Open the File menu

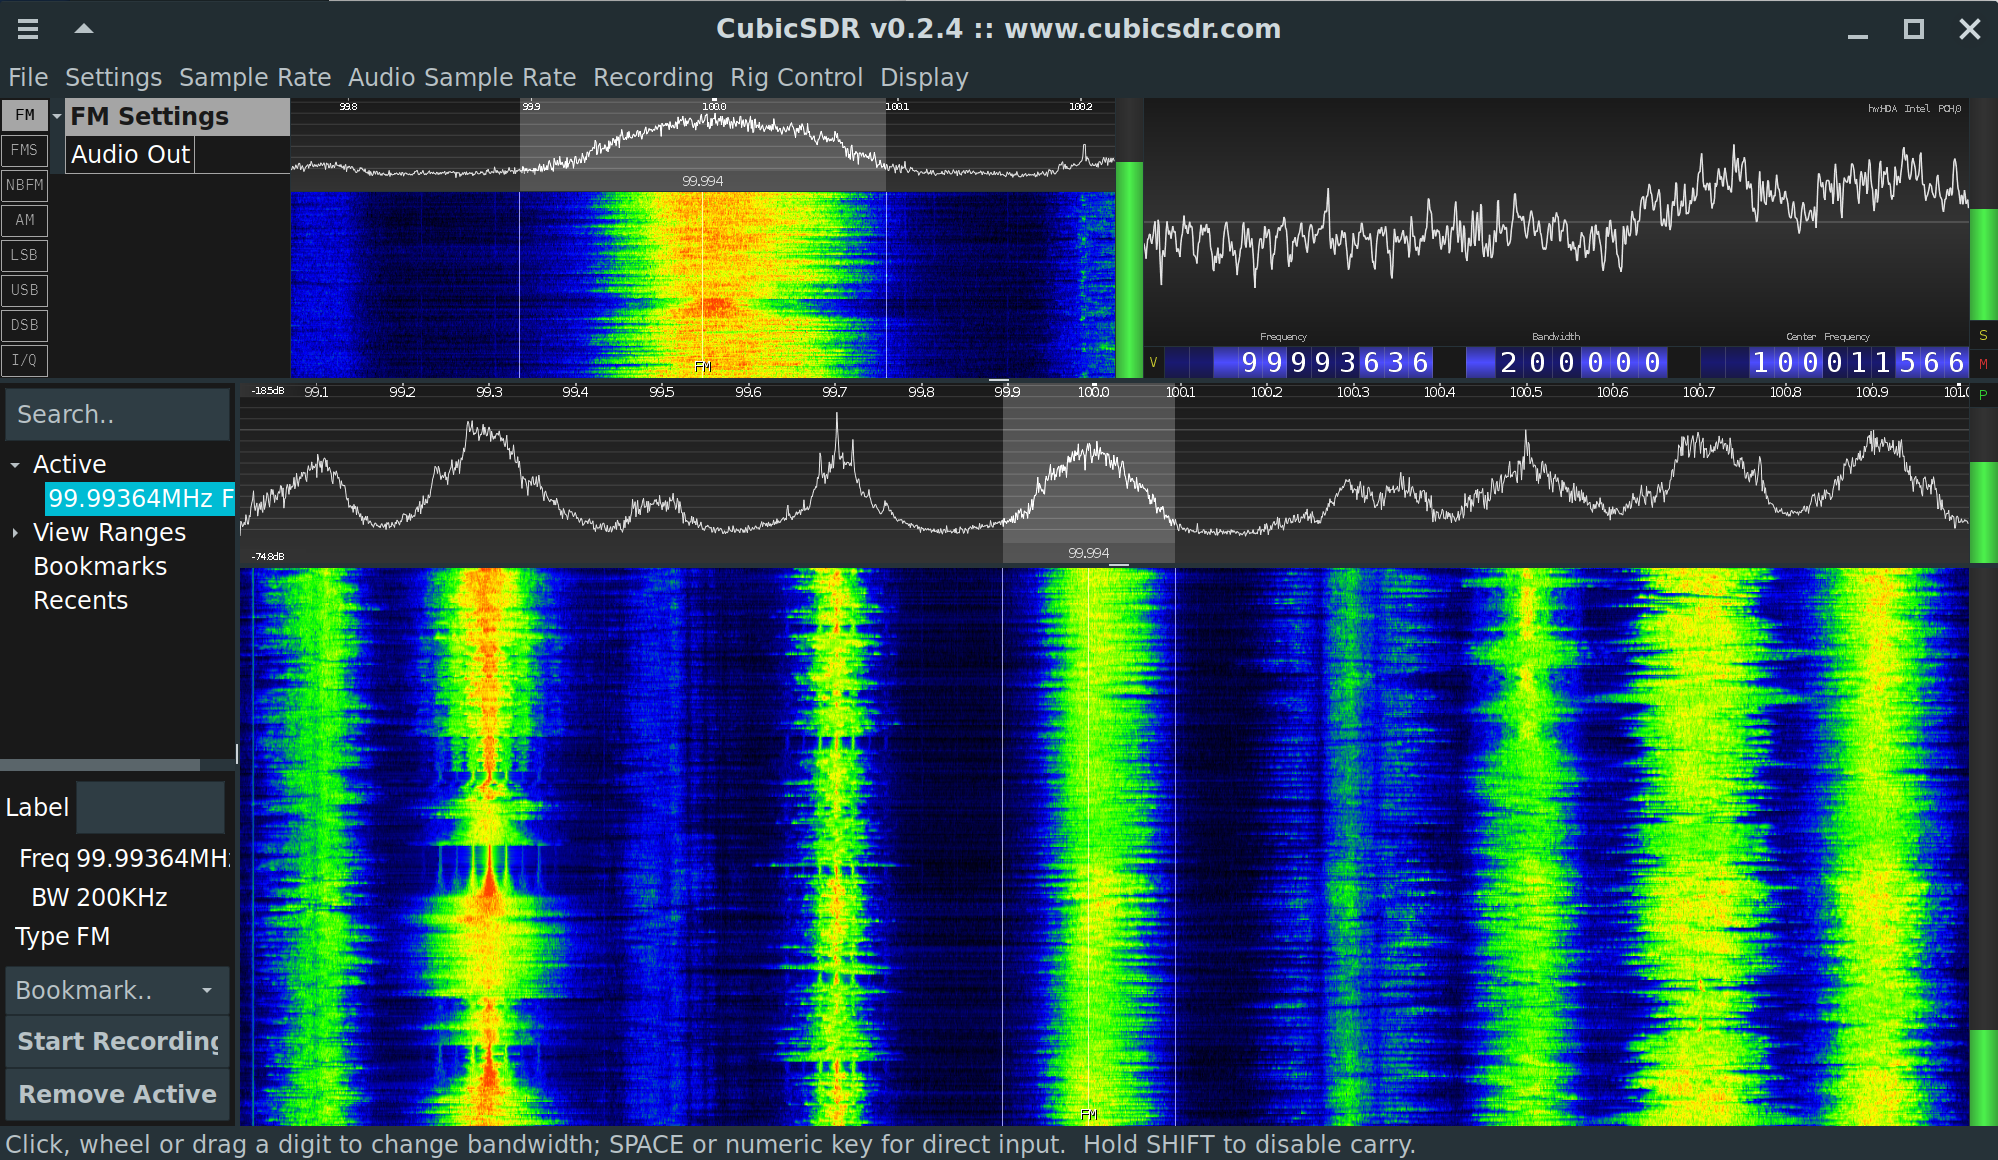point(28,77)
